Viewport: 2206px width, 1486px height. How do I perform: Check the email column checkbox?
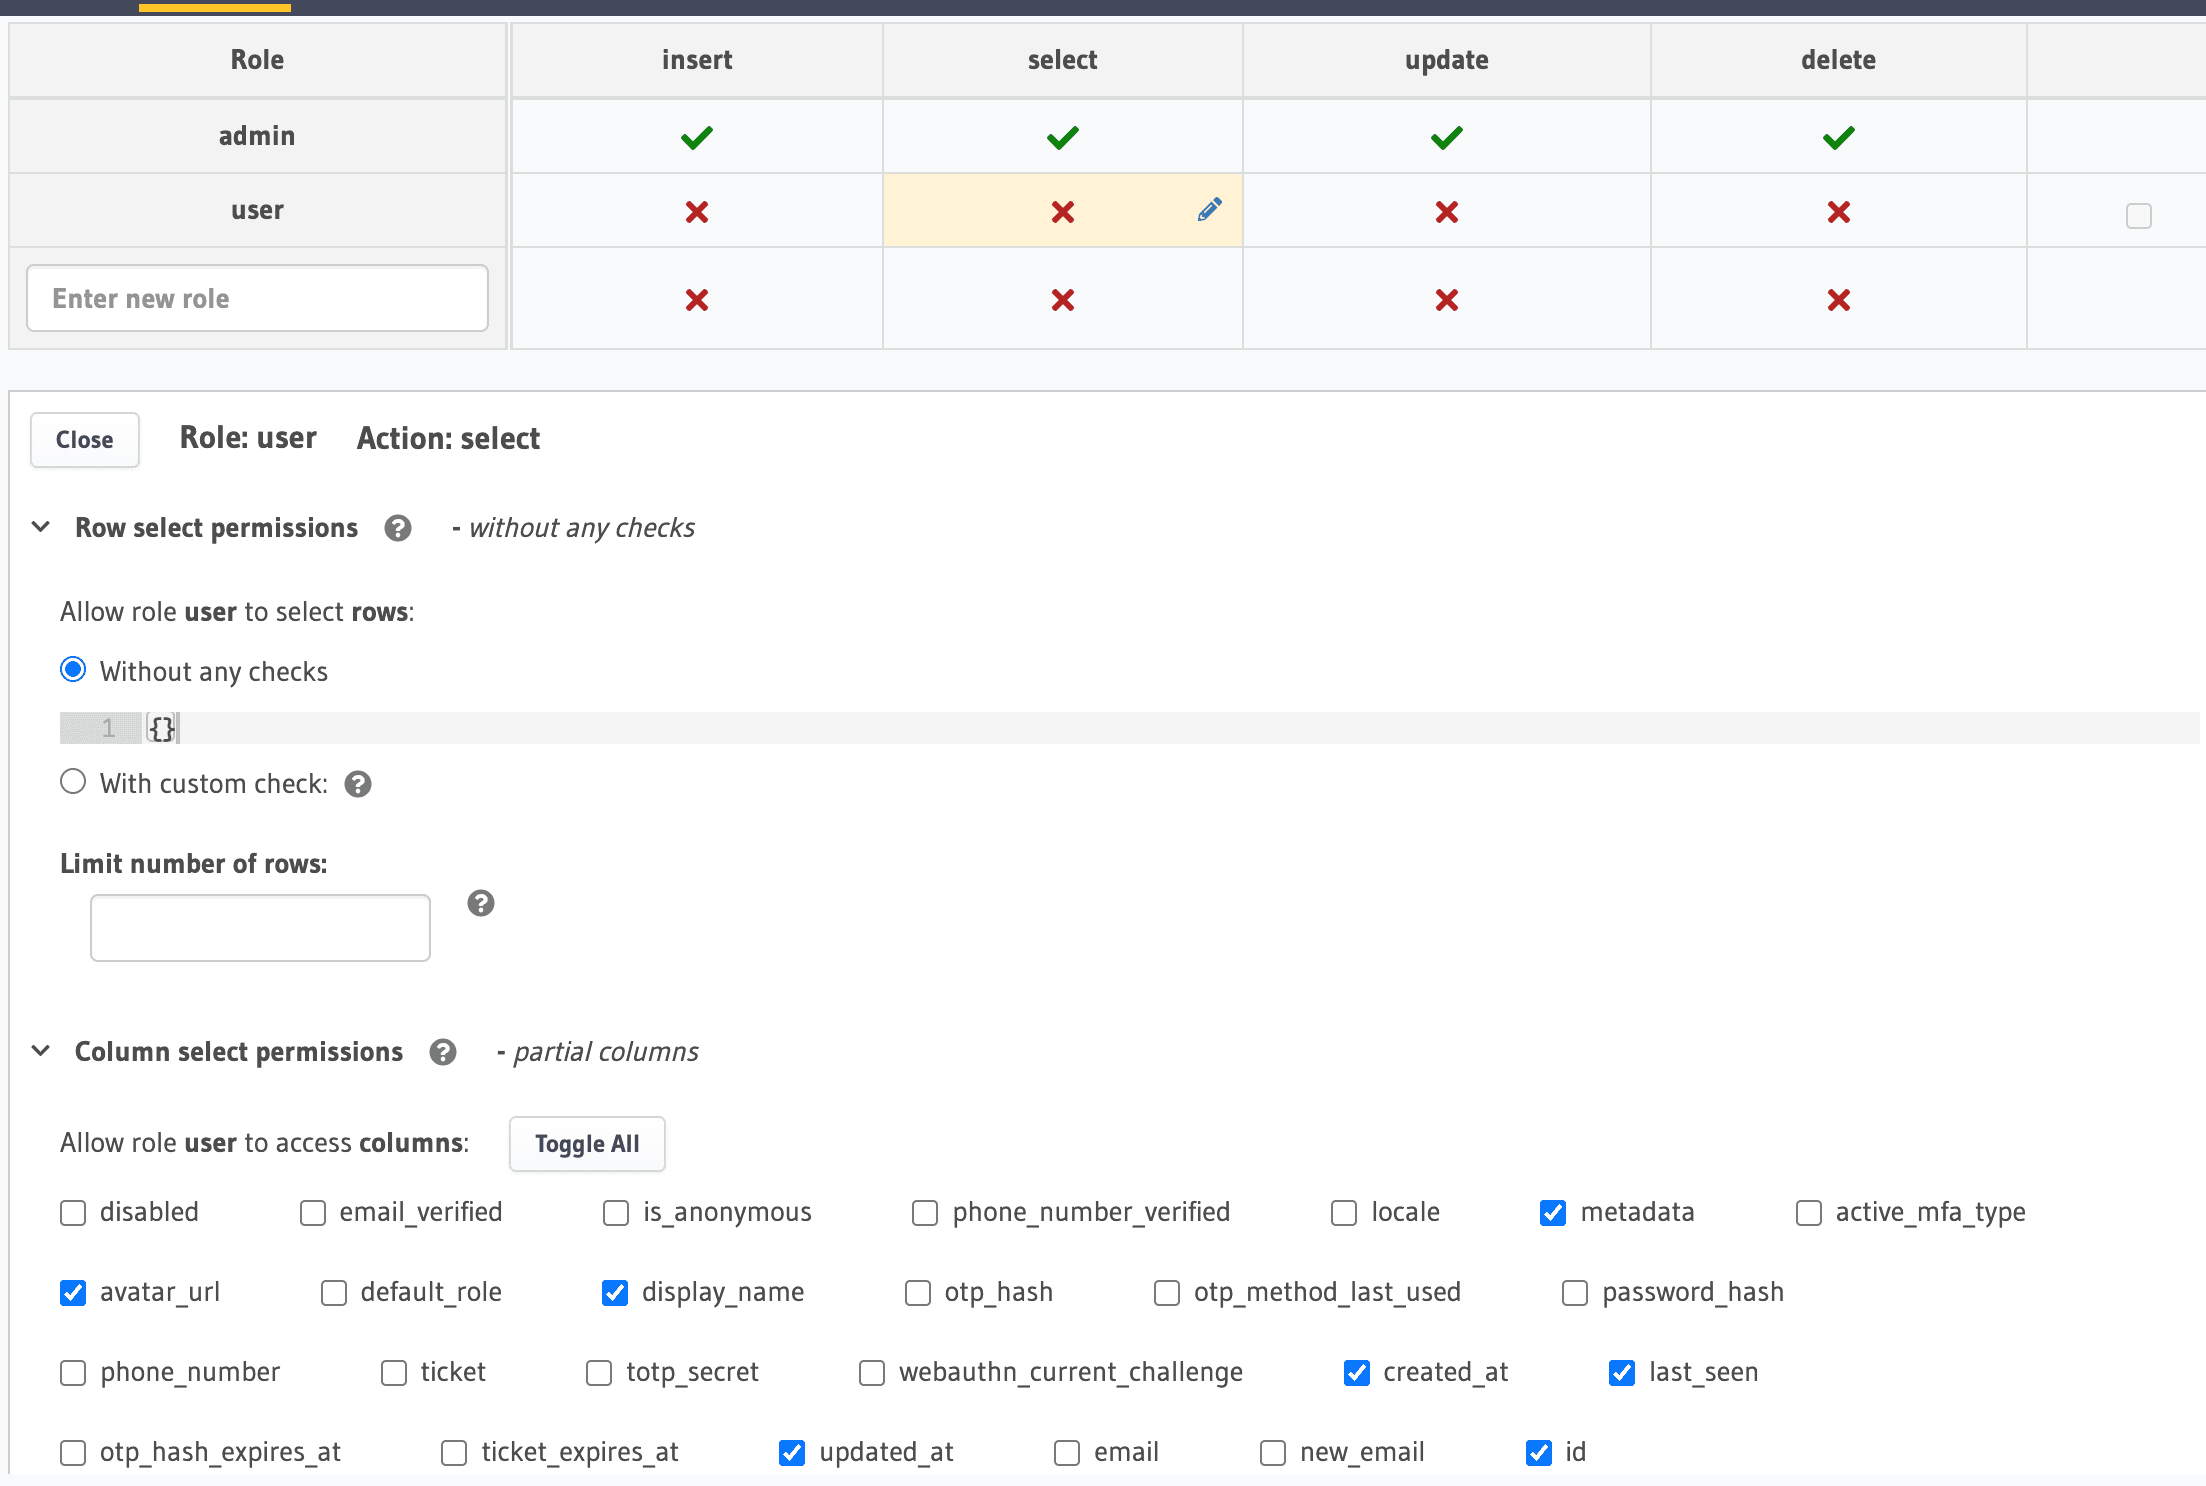coord(1066,1452)
